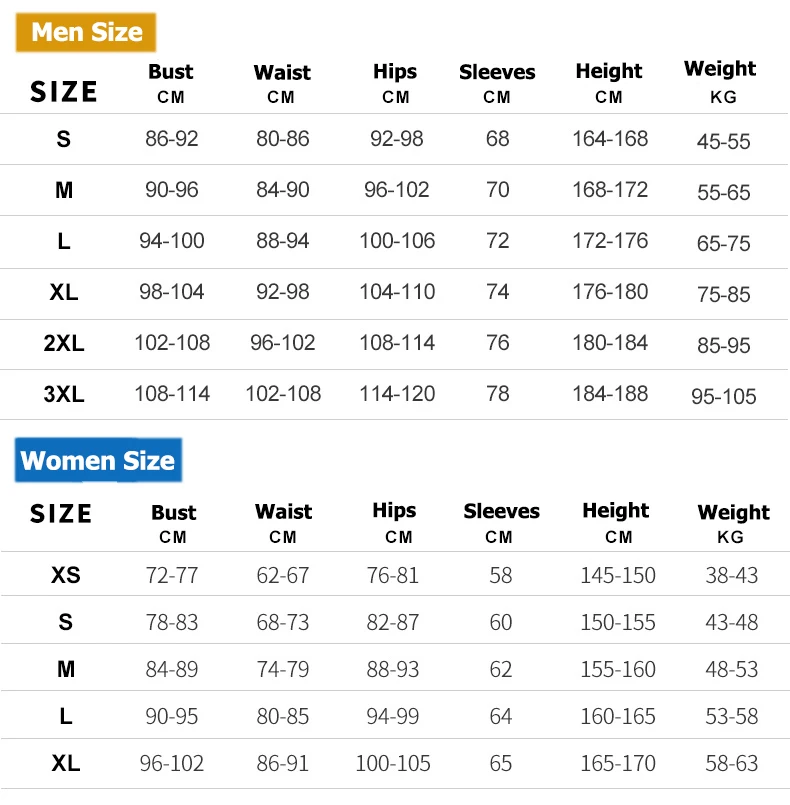Click men's L hips value 100-106
The width and height of the screenshot is (790, 805).
coord(397,241)
